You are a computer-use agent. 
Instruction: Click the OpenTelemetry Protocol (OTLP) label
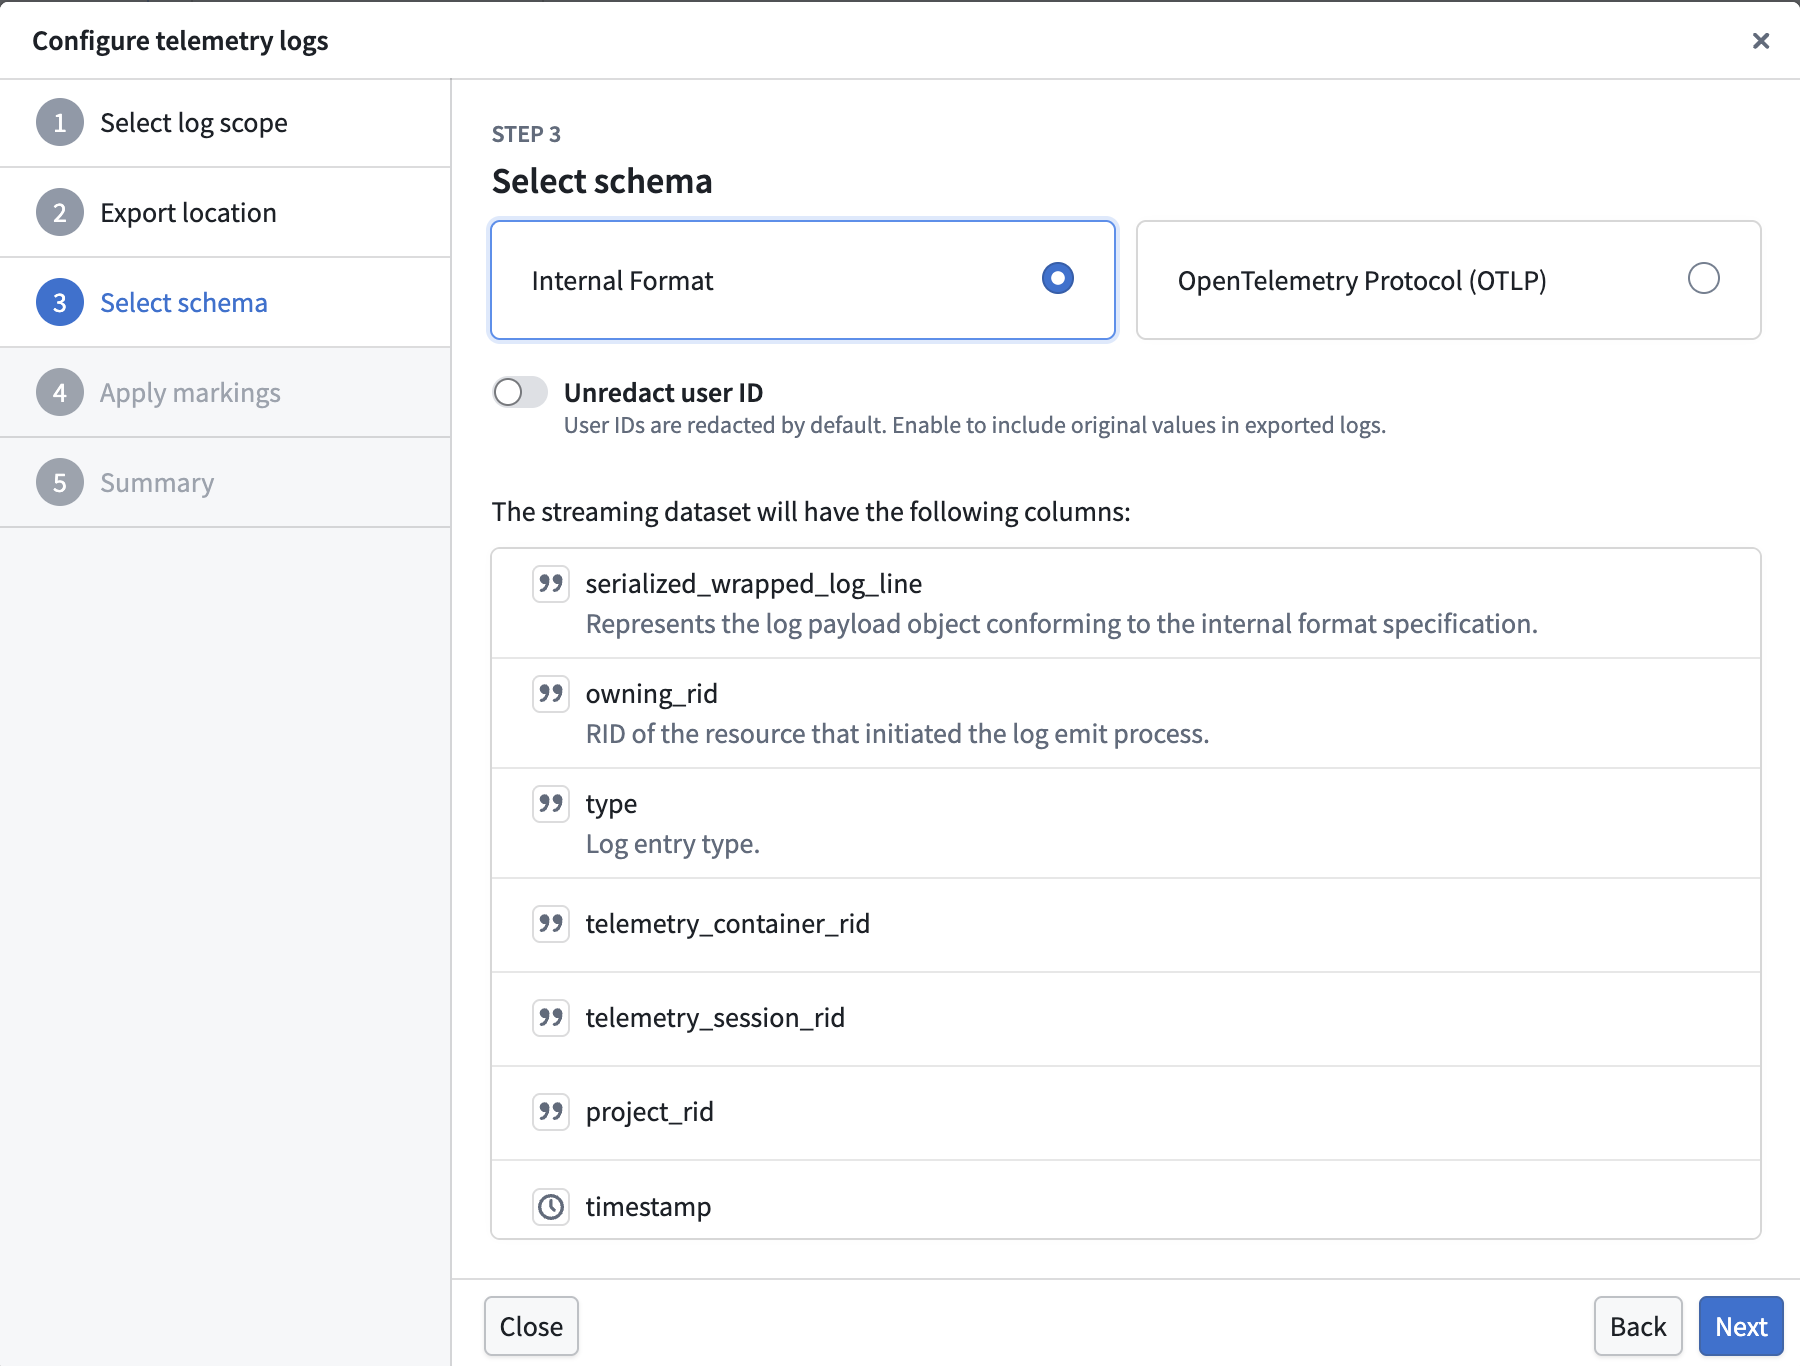(x=1362, y=281)
